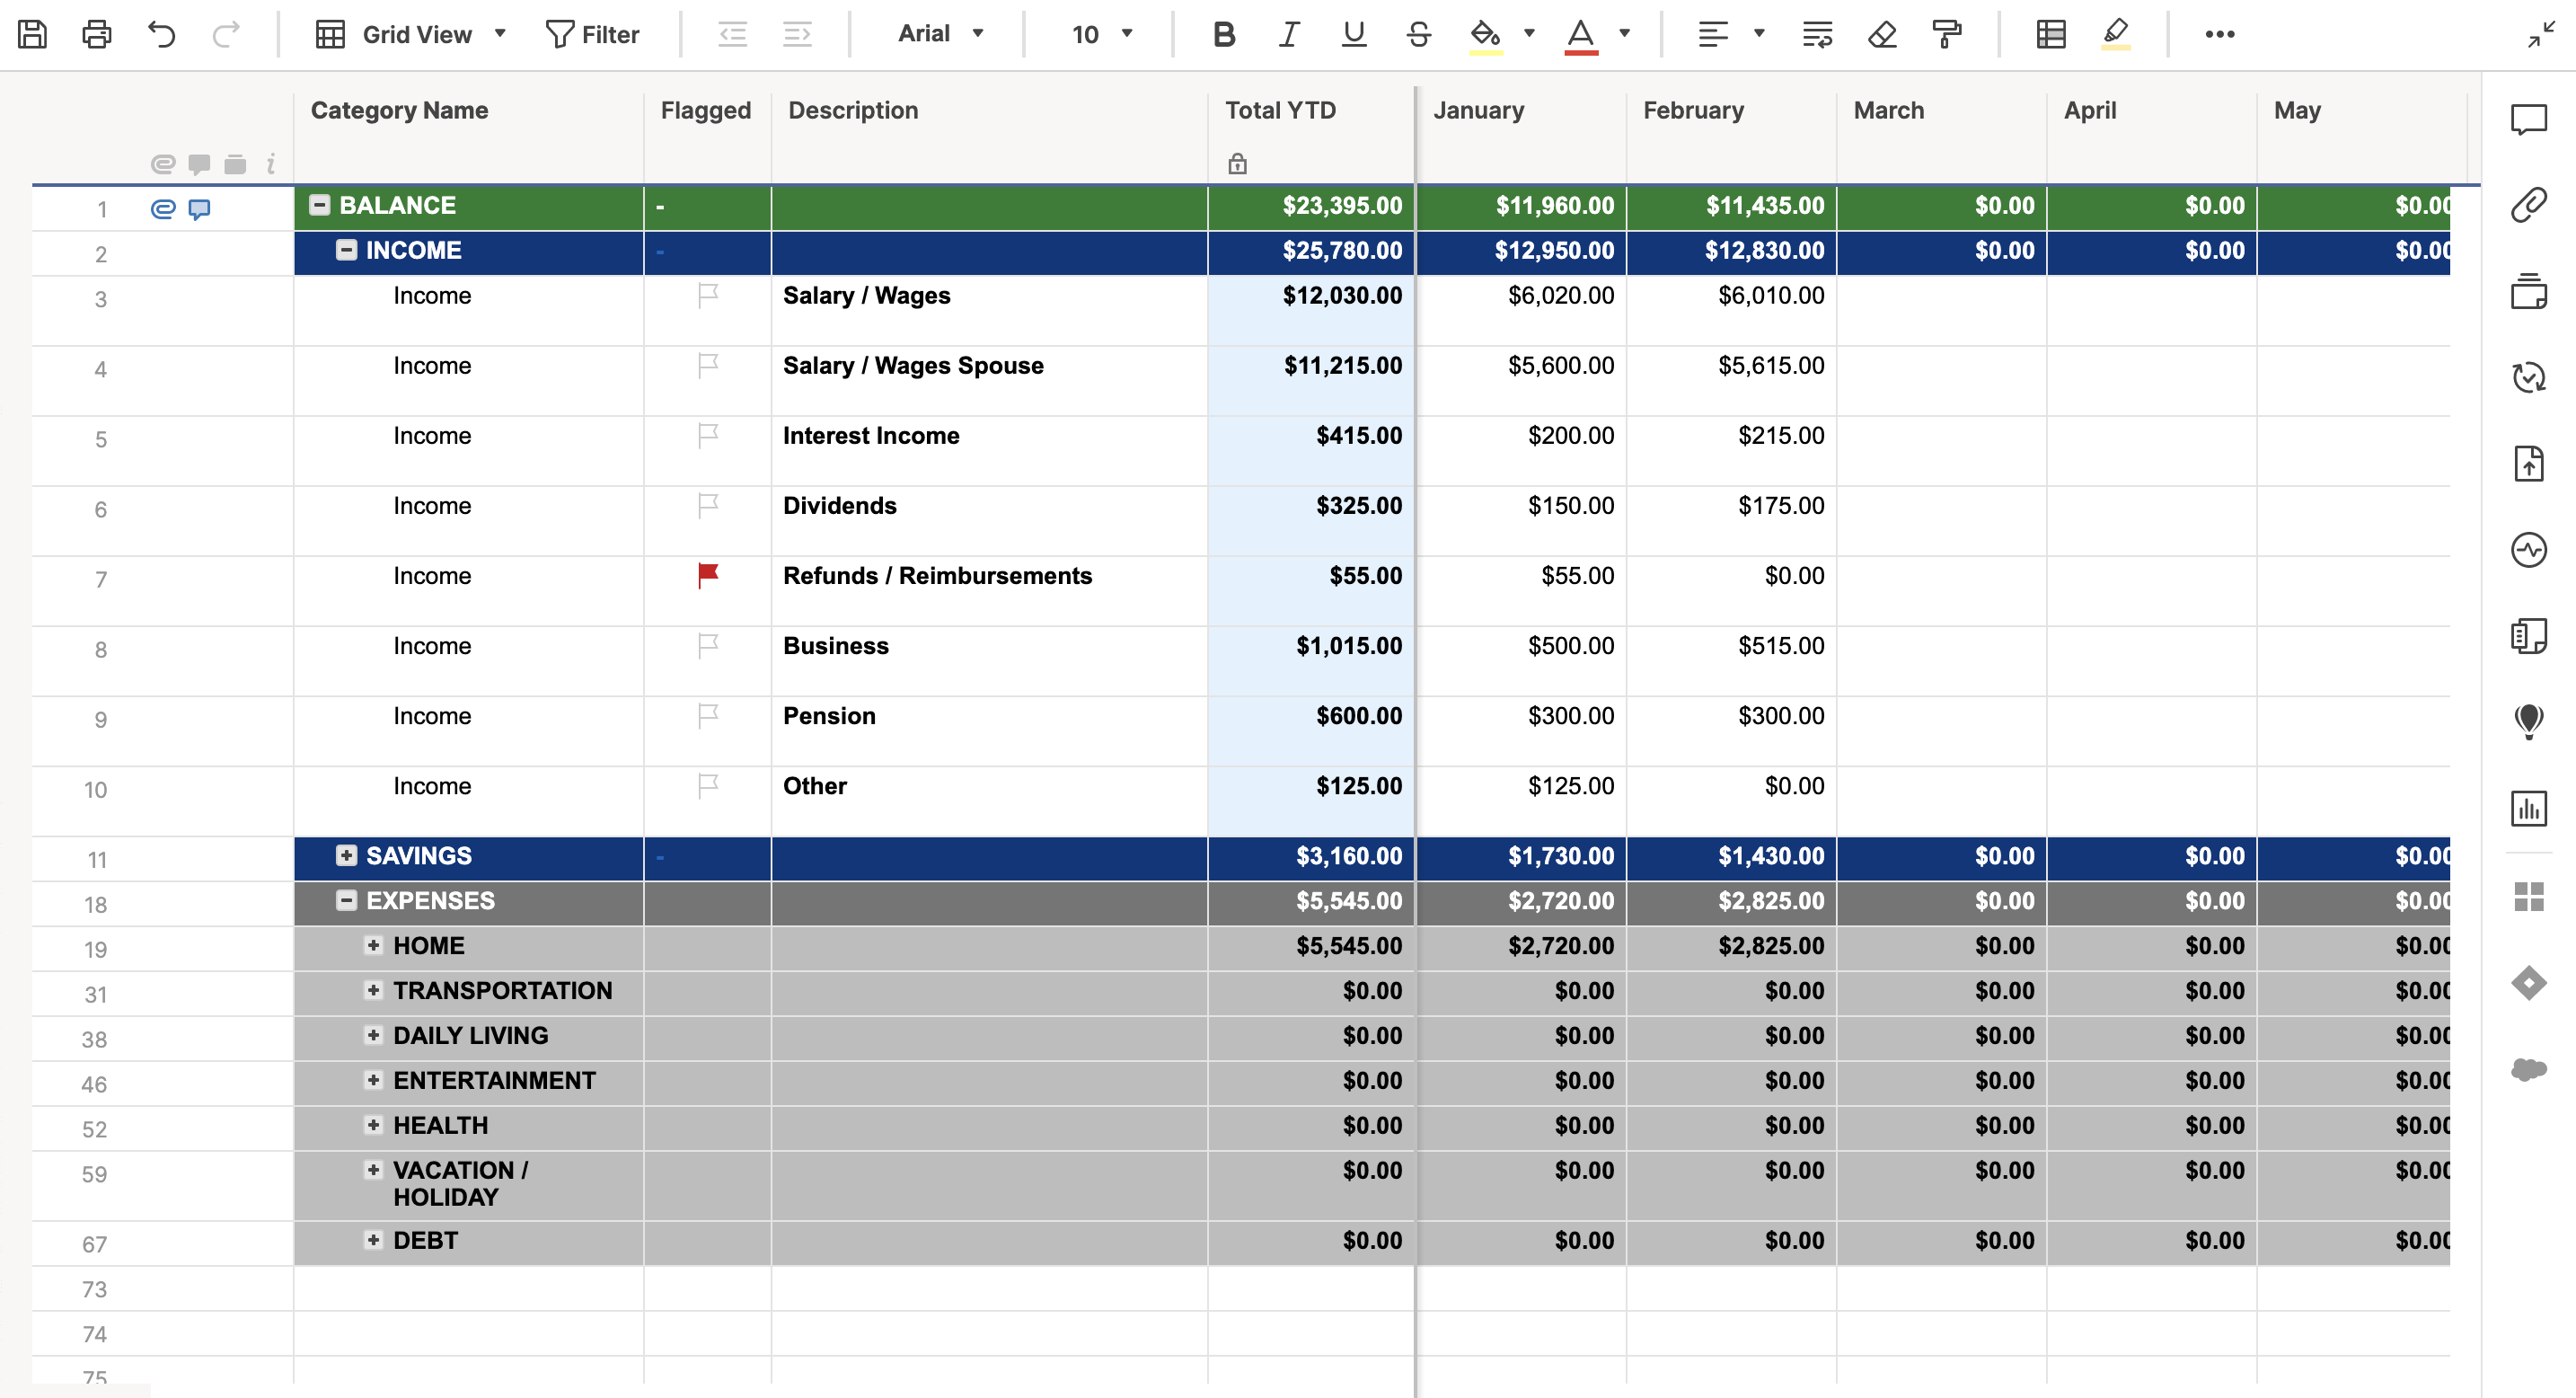Click the highlight color swatch
The image size is (2576, 1398).
point(1486,51)
